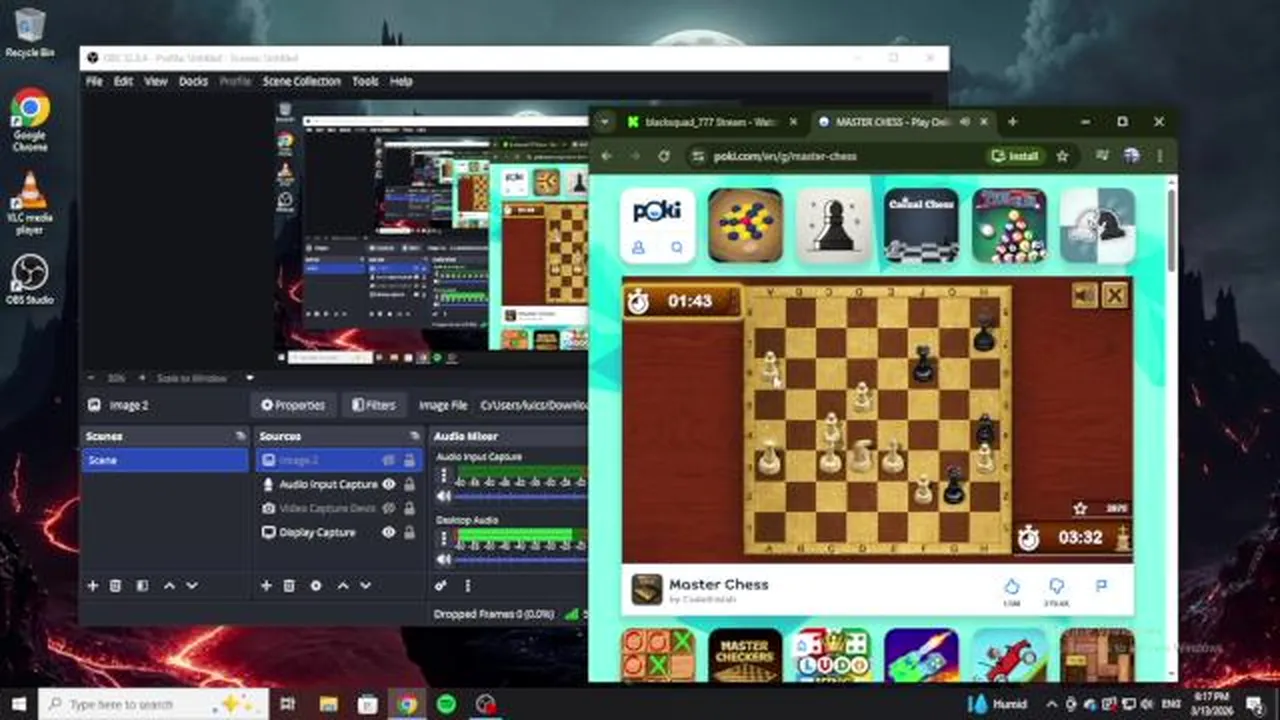The width and height of the screenshot is (1280, 720).
Task: Hide the Audio Input Capture source
Action: pyautogui.click(x=388, y=484)
